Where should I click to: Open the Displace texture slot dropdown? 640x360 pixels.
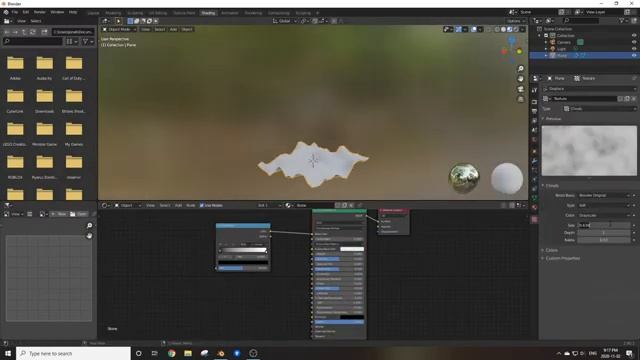coord(590,89)
